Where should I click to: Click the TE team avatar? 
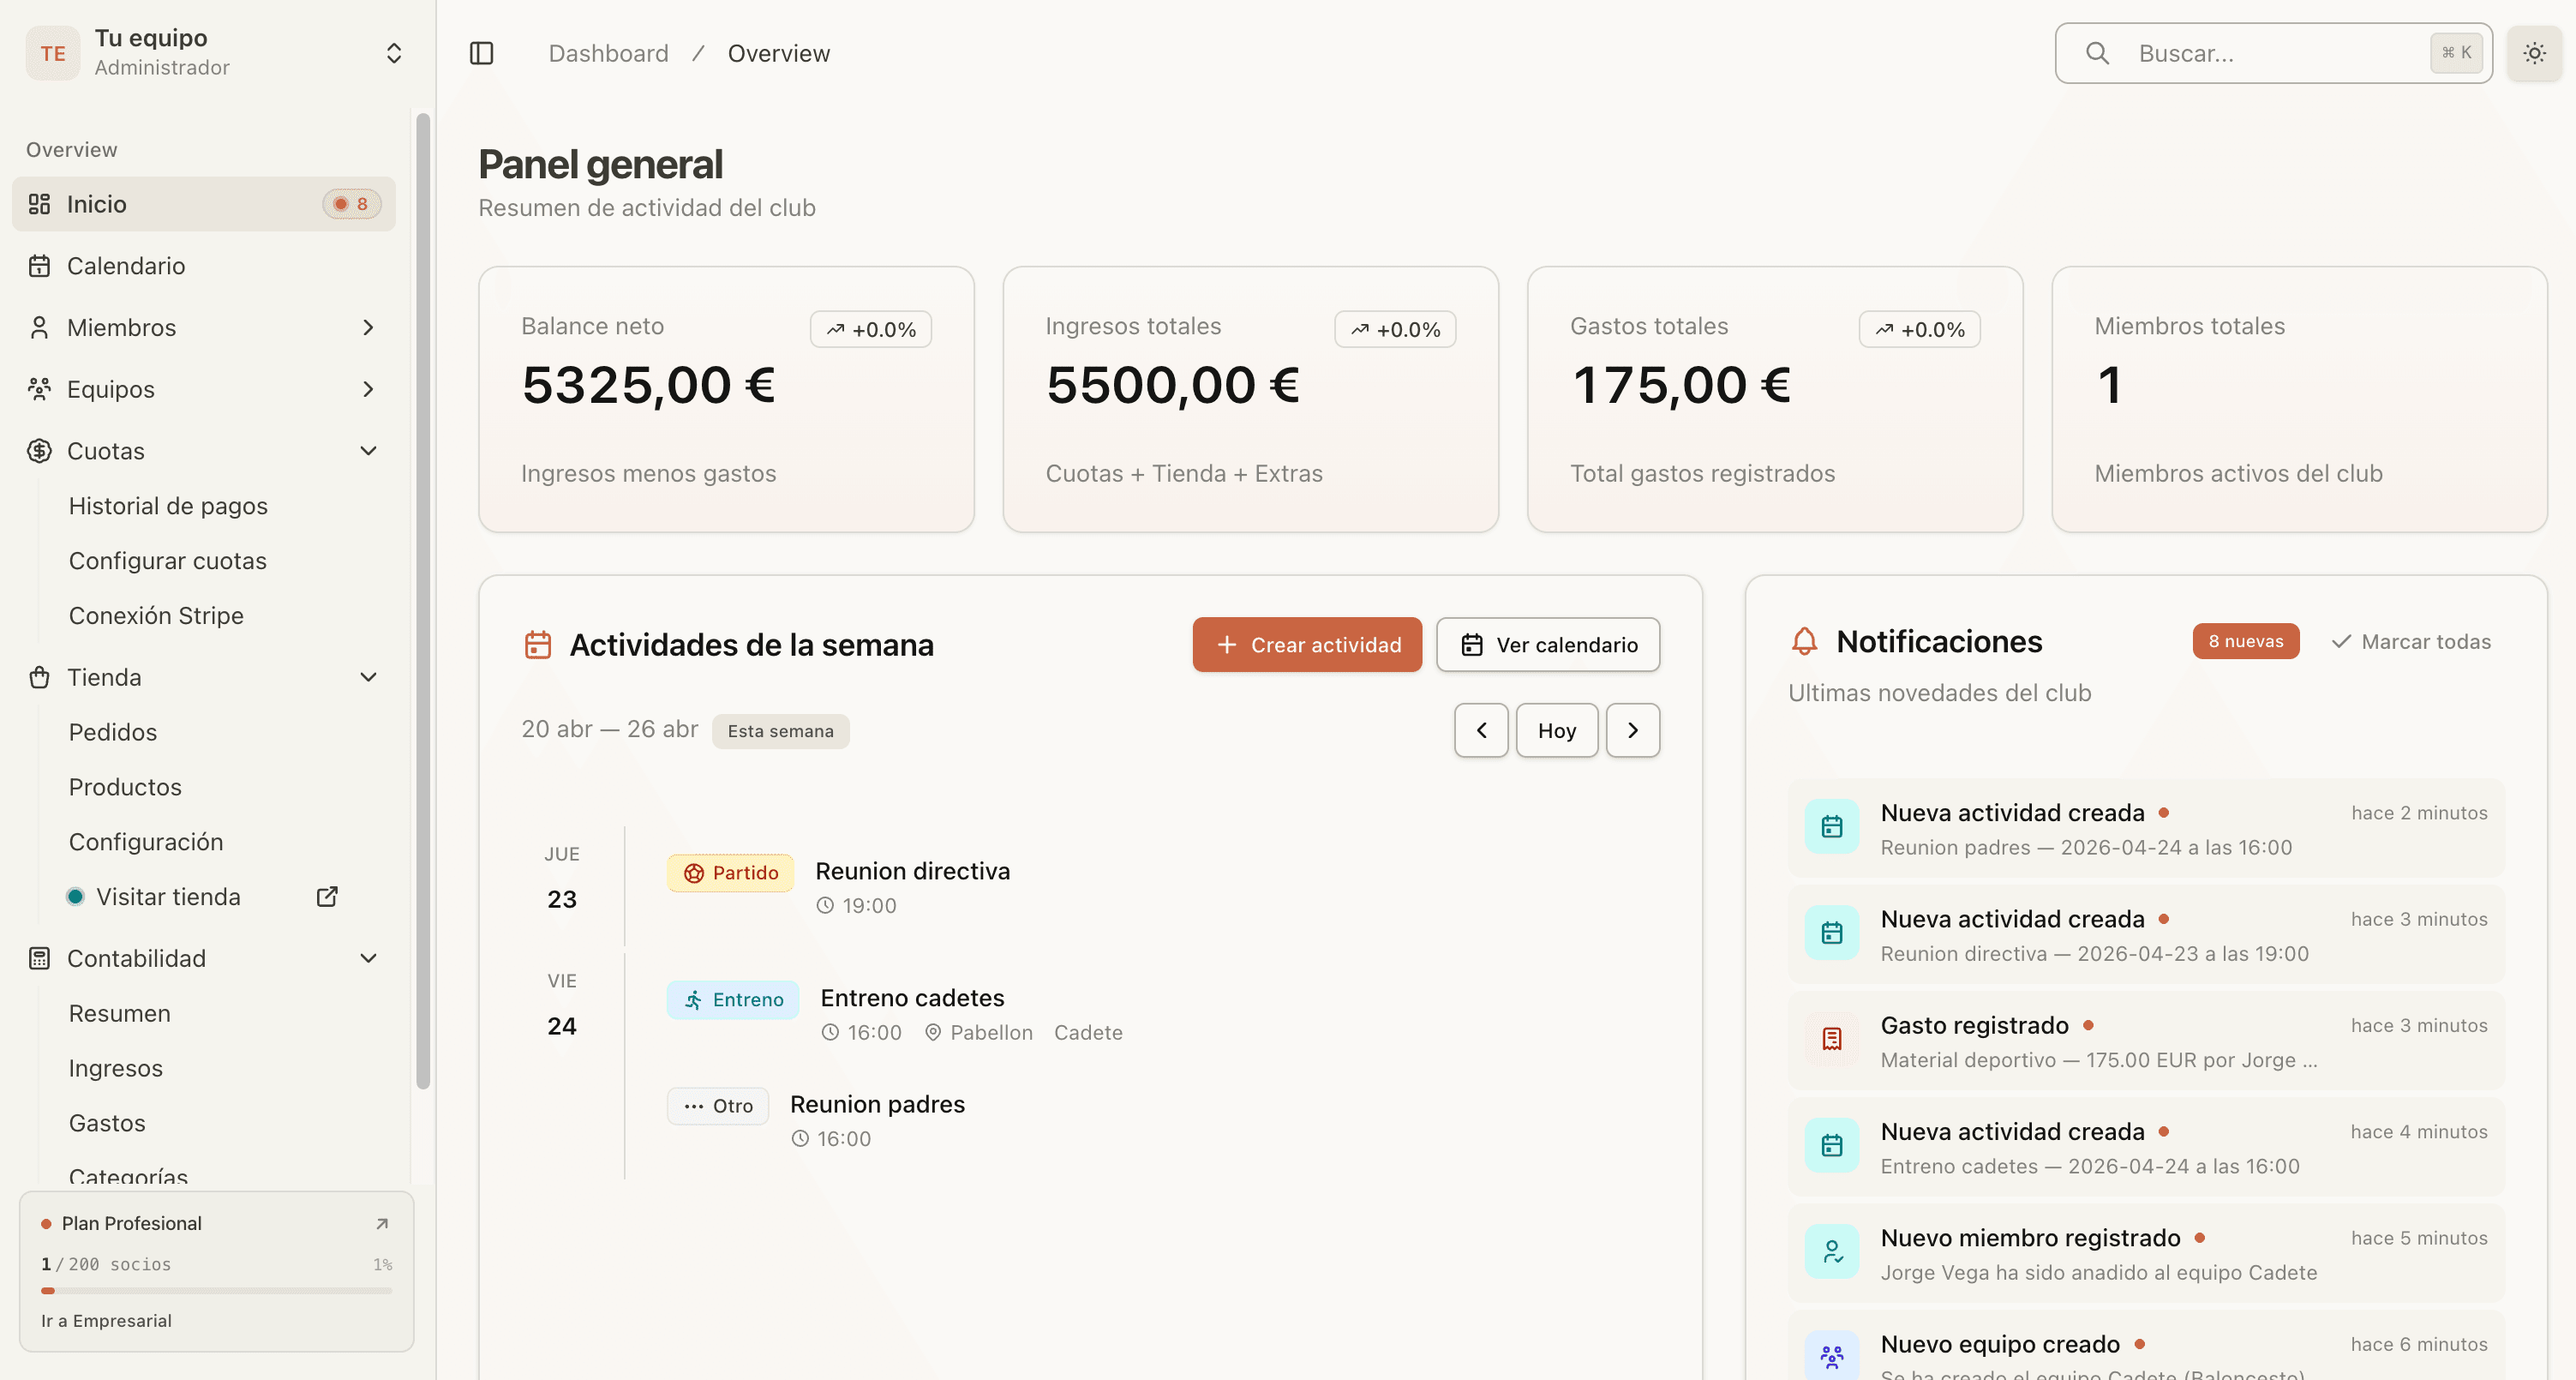click(53, 53)
